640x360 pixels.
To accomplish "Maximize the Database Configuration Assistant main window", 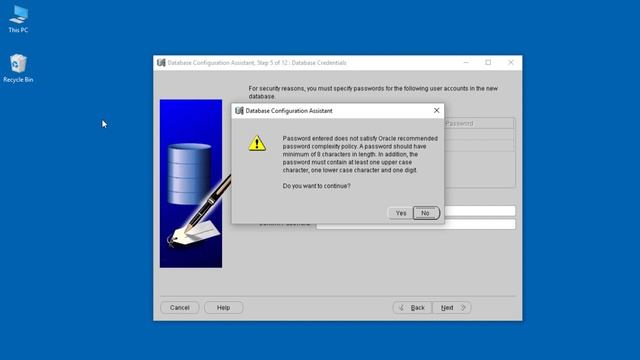I will 488,62.
